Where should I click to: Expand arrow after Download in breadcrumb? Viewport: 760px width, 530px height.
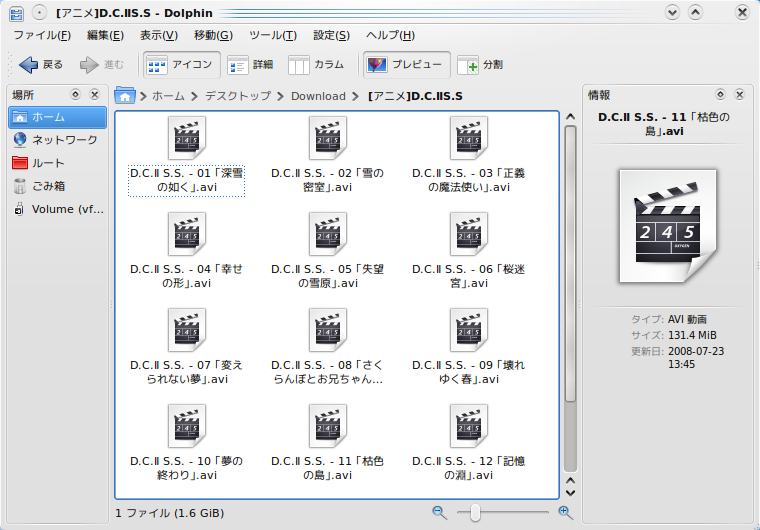point(356,96)
